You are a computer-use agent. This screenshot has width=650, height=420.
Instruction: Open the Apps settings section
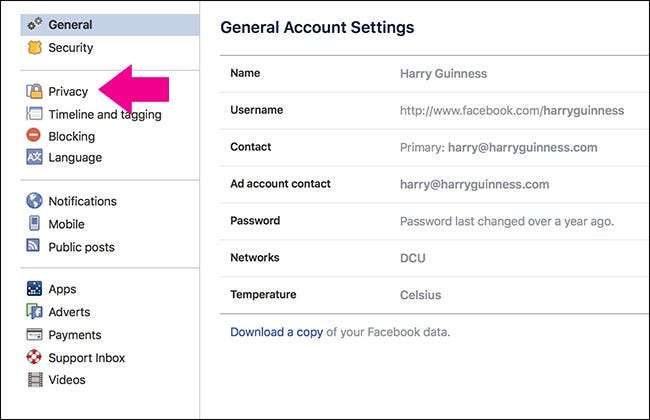[62, 289]
